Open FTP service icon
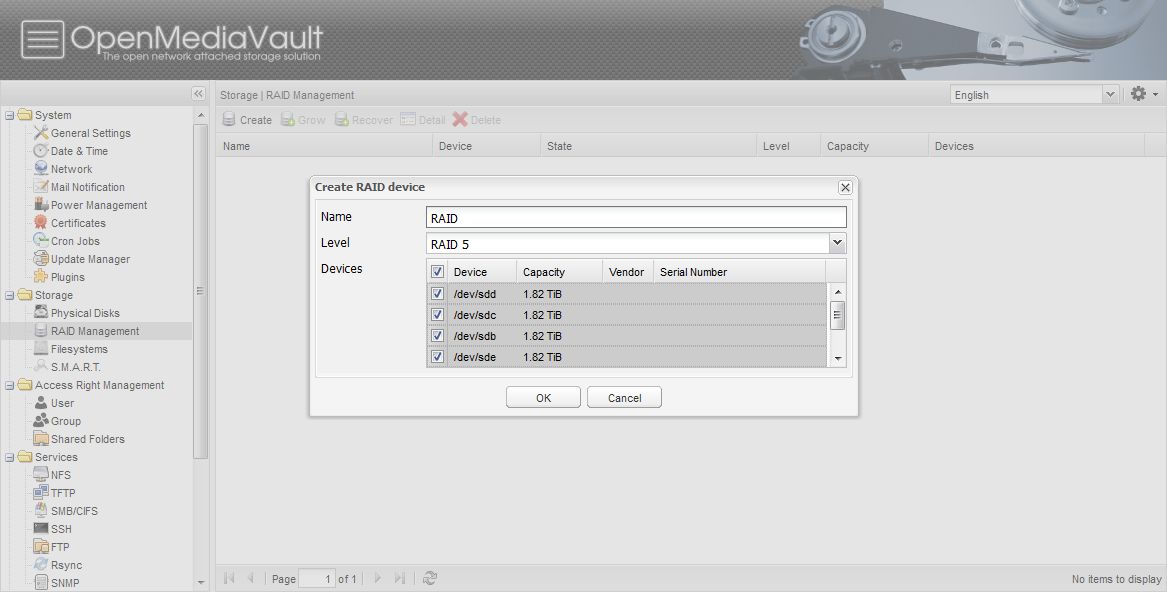 [41, 547]
